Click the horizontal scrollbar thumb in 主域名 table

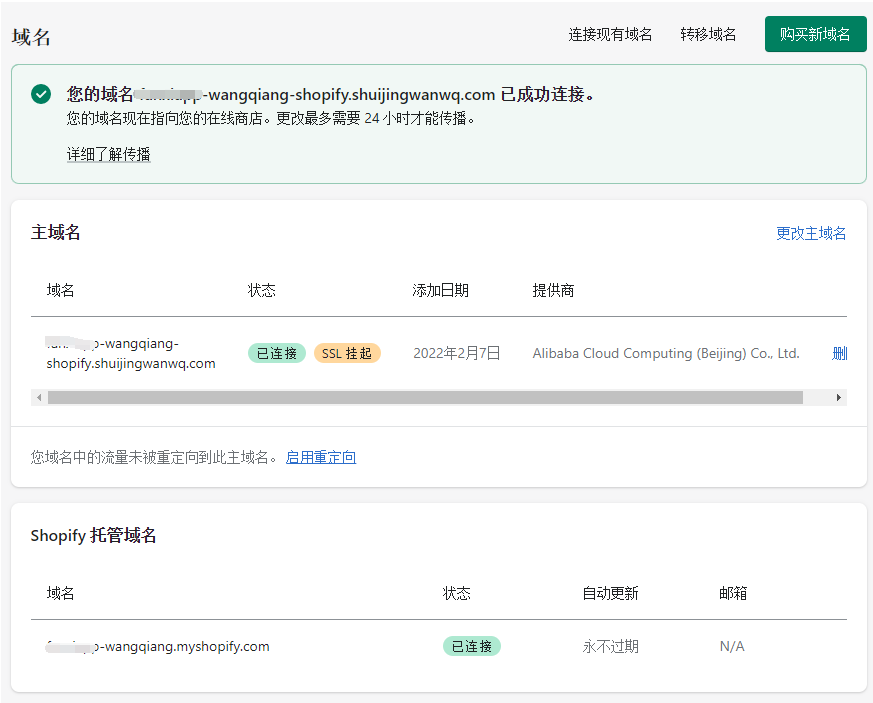(425, 397)
